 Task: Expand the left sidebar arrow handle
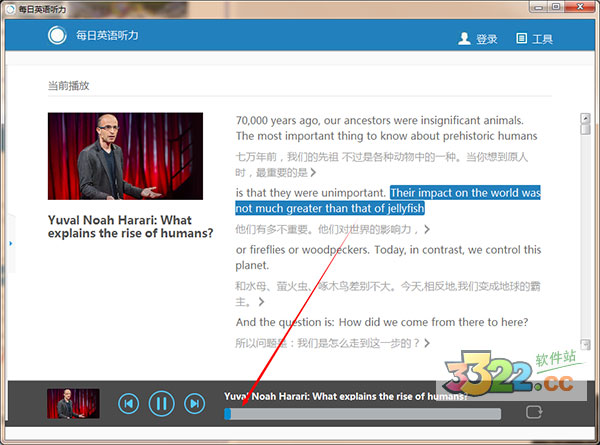coord(11,243)
